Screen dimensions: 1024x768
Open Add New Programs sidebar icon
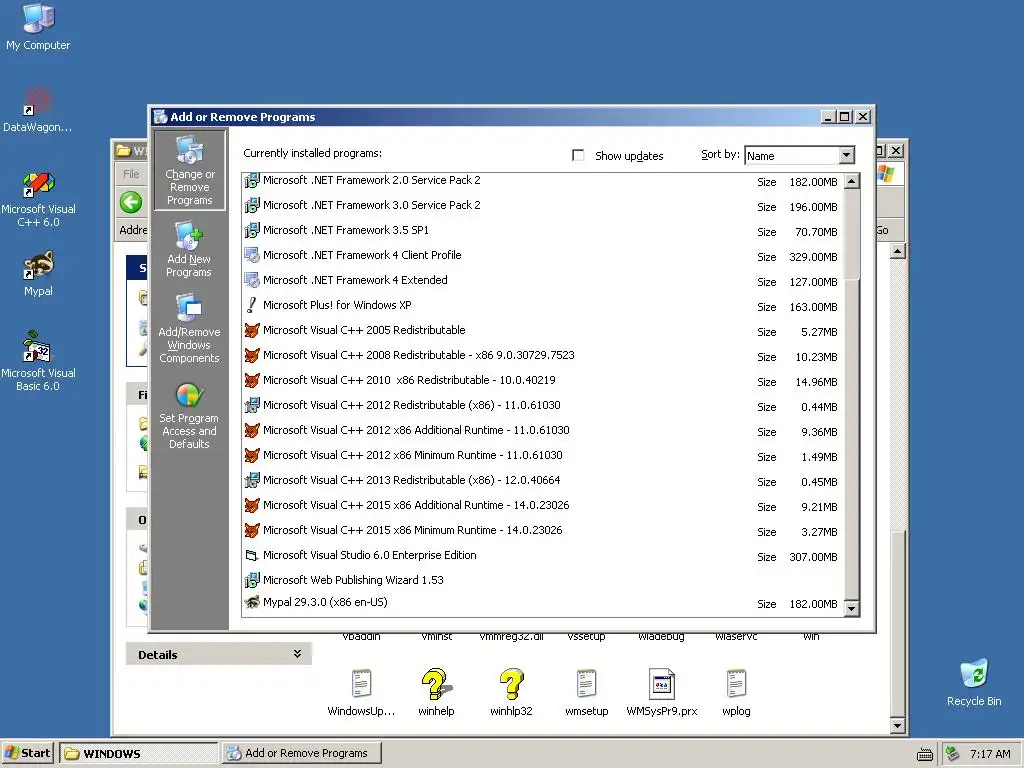[189, 251]
